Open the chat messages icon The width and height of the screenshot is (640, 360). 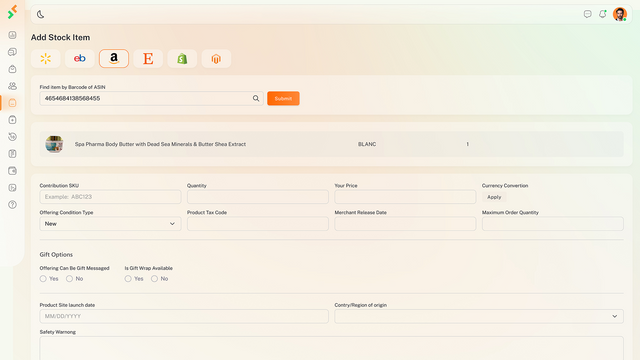coord(587,14)
